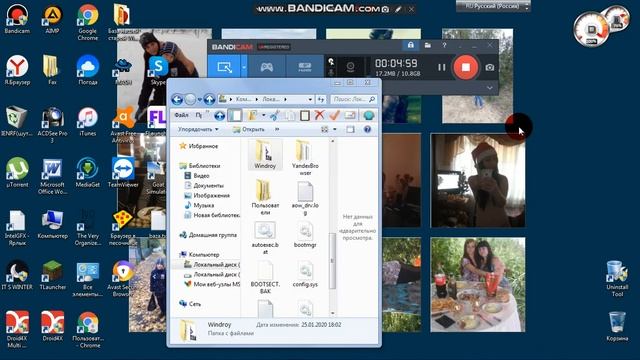Refresh the Explorer folder view
Image resolution: width=640 pixels, height=360 pixels.
[x=321, y=99]
